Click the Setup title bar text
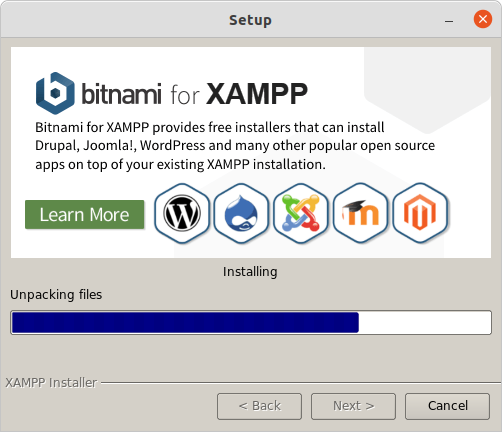This screenshot has width=502, height=432. point(250,20)
